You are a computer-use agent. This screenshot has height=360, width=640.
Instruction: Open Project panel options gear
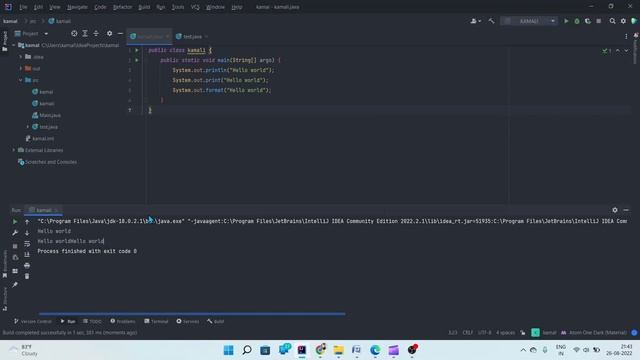coord(109,33)
